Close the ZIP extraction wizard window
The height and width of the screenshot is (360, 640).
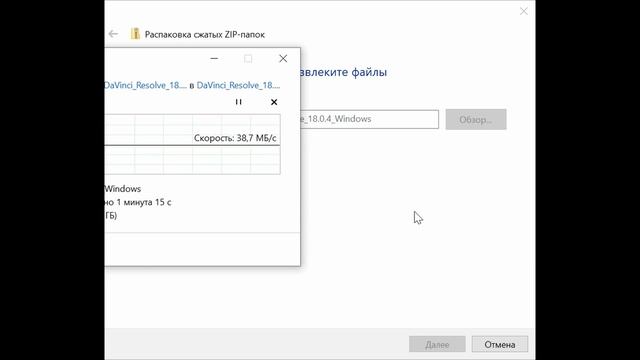click(x=524, y=11)
